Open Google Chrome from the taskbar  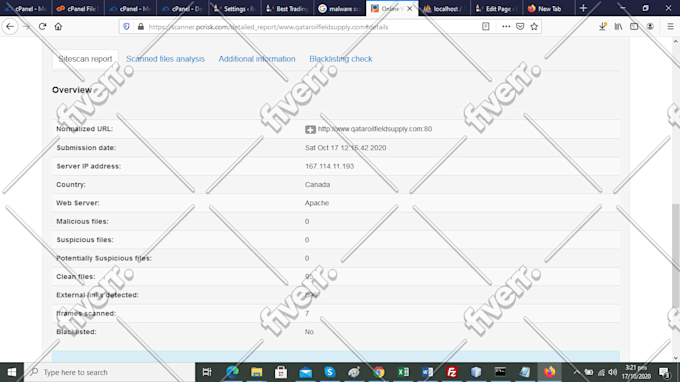(x=379, y=372)
